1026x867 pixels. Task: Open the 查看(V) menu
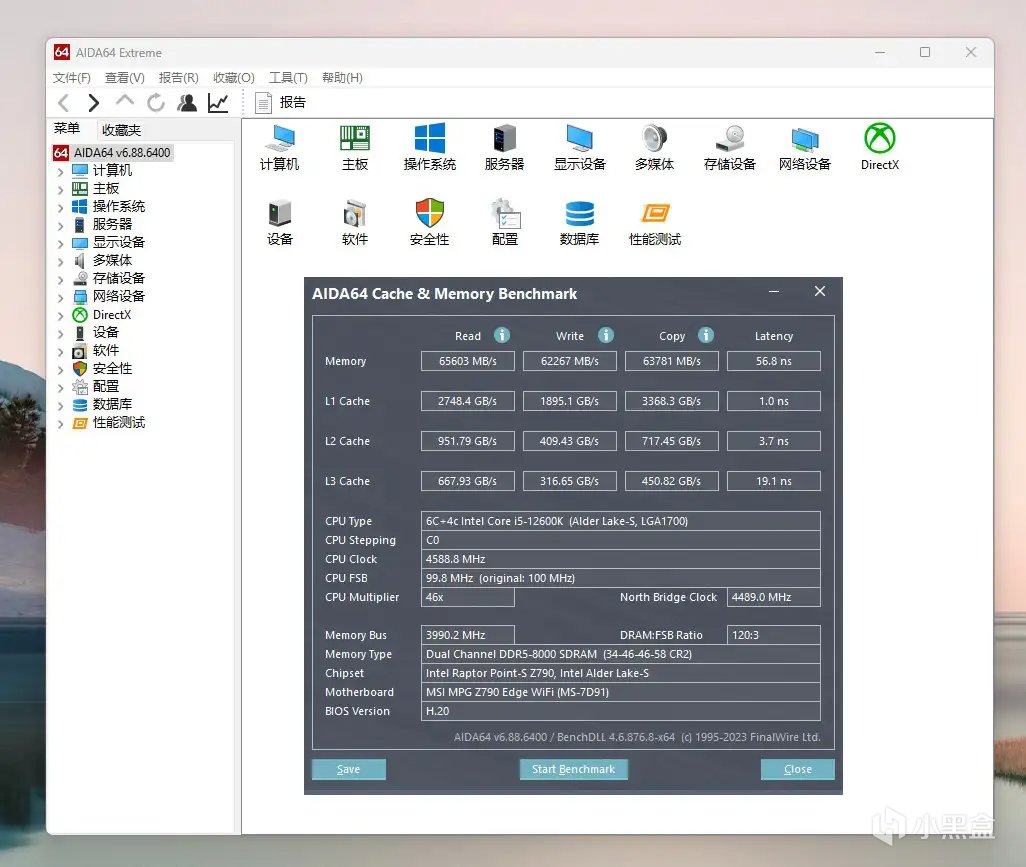(124, 78)
